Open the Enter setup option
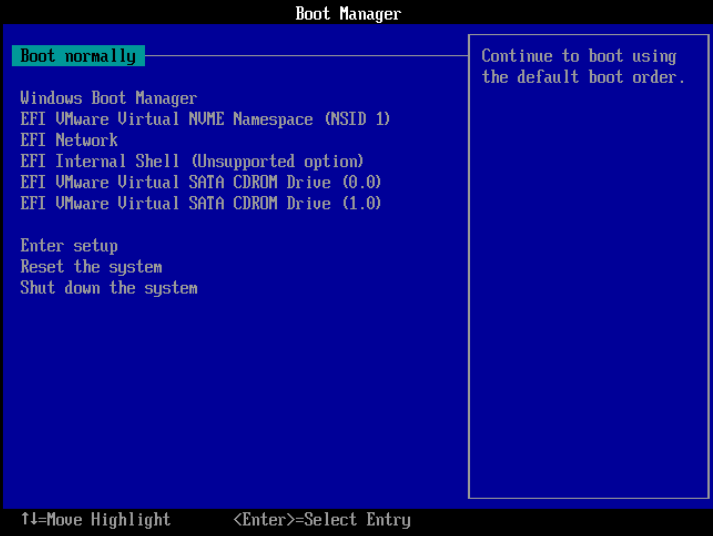 69,246
